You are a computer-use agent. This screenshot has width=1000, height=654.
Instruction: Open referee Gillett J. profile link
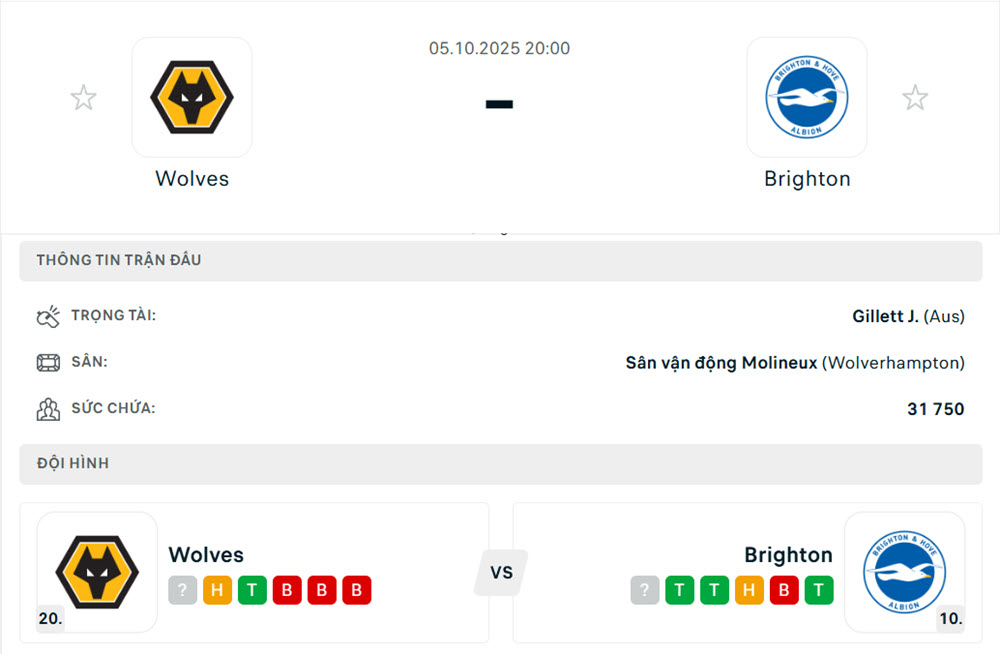(x=885, y=315)
